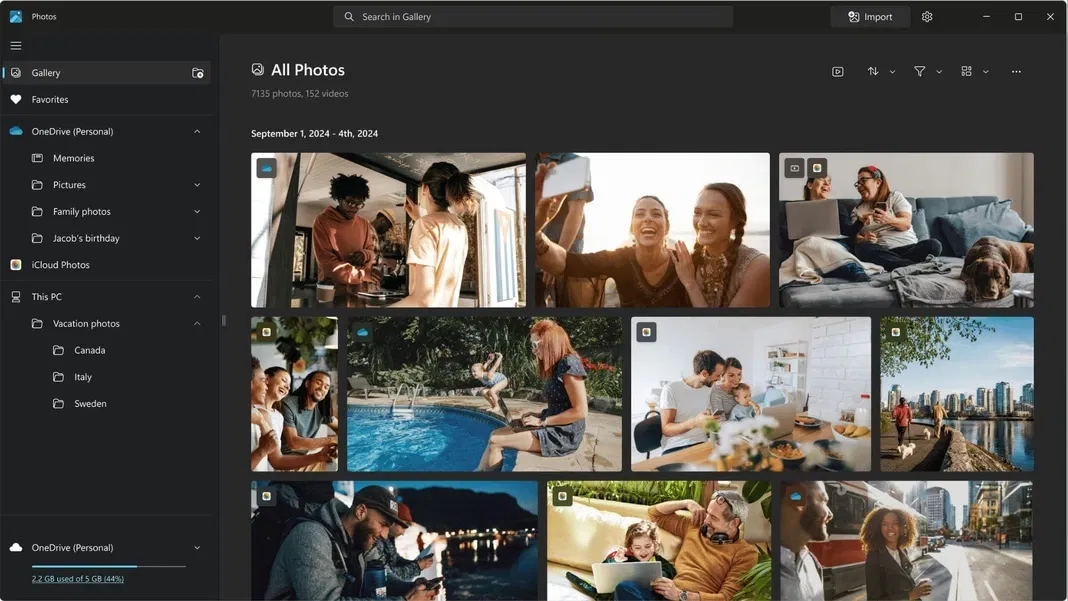This screenshot has width=1068, height=601.
Task: Collapse the Vacation photos tree
Action: coord(197,323)
